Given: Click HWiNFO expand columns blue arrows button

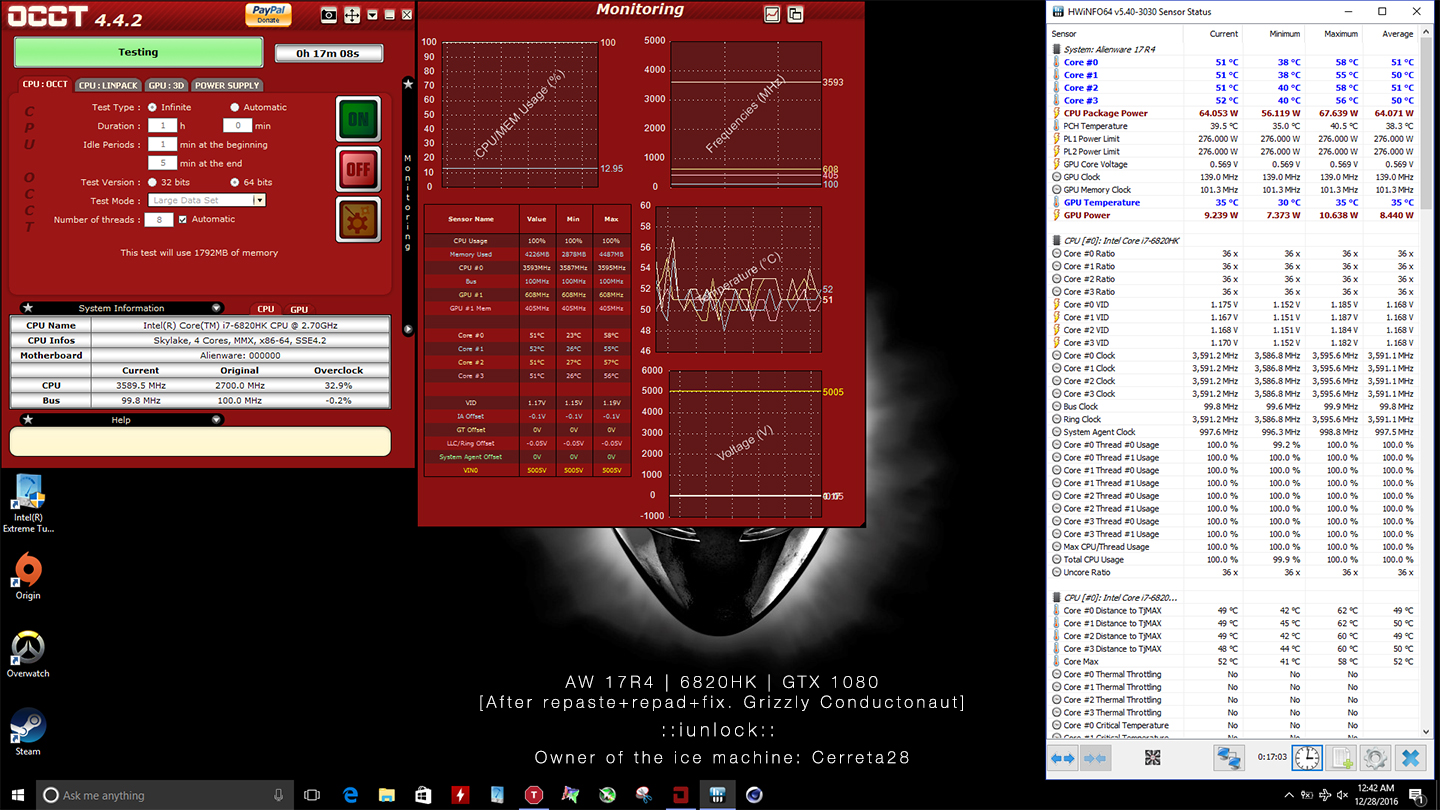Looking at the screenshot, I should (1063, 758).
